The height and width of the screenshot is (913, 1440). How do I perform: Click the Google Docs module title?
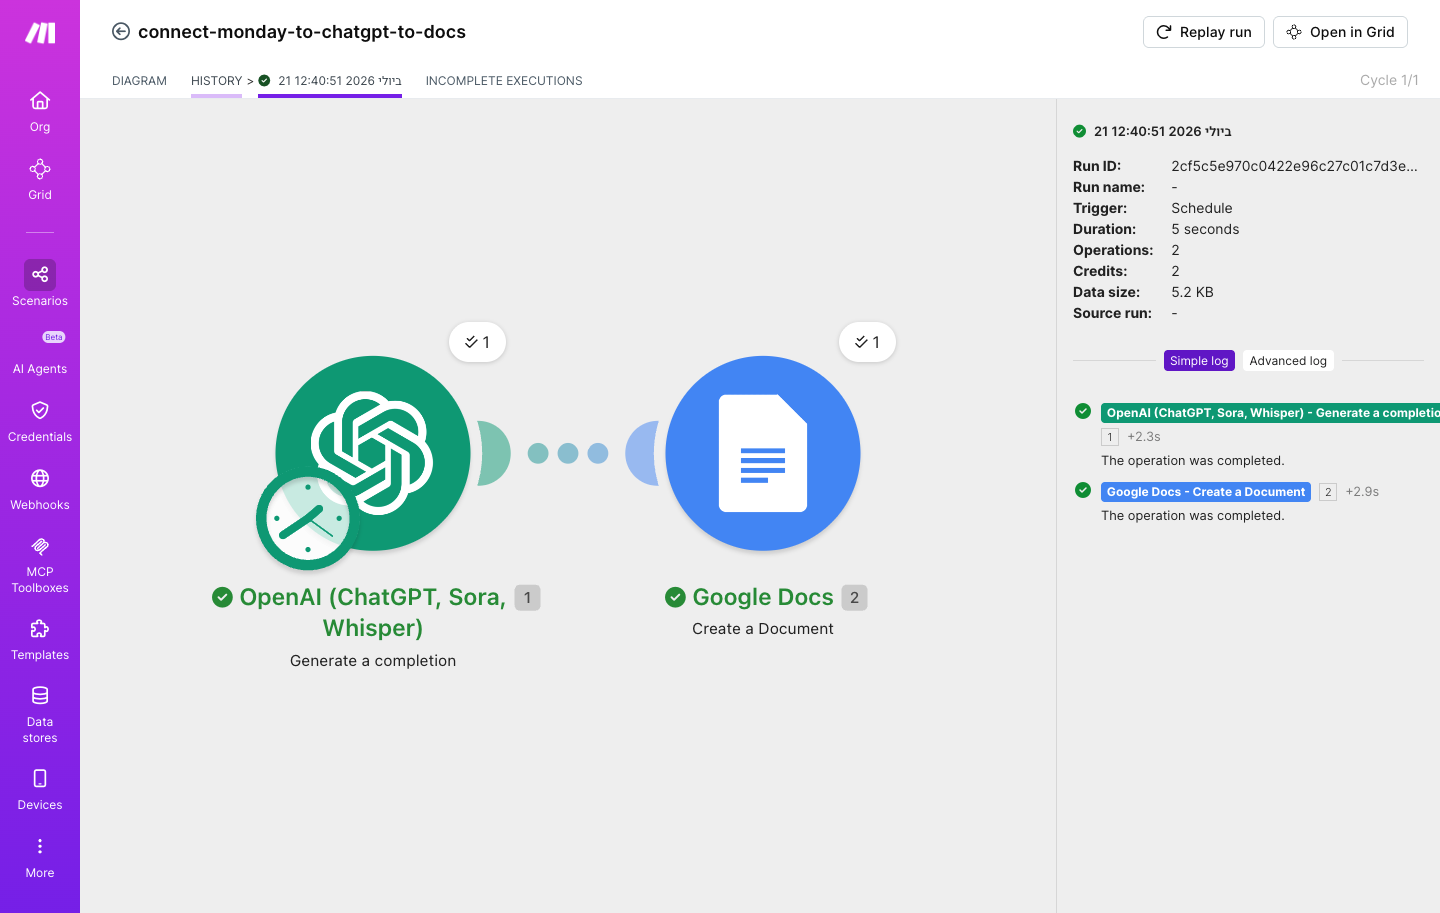click(763, 597)
